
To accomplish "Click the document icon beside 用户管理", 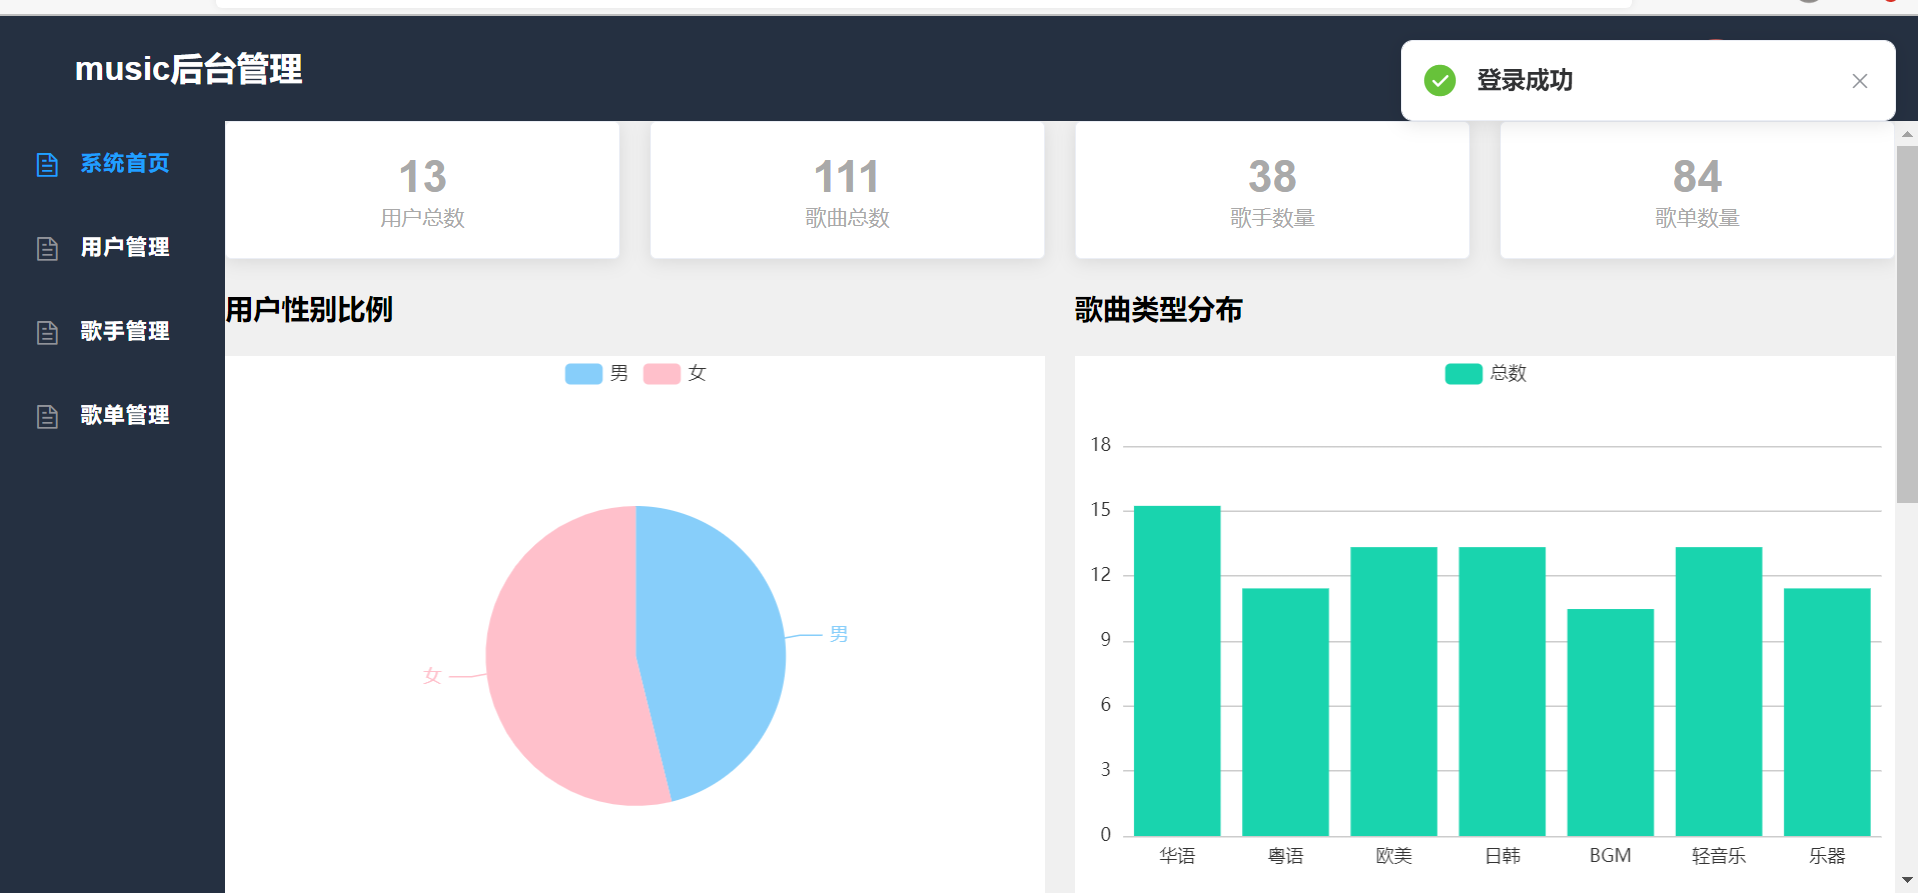I will click(x=47, y=248).
